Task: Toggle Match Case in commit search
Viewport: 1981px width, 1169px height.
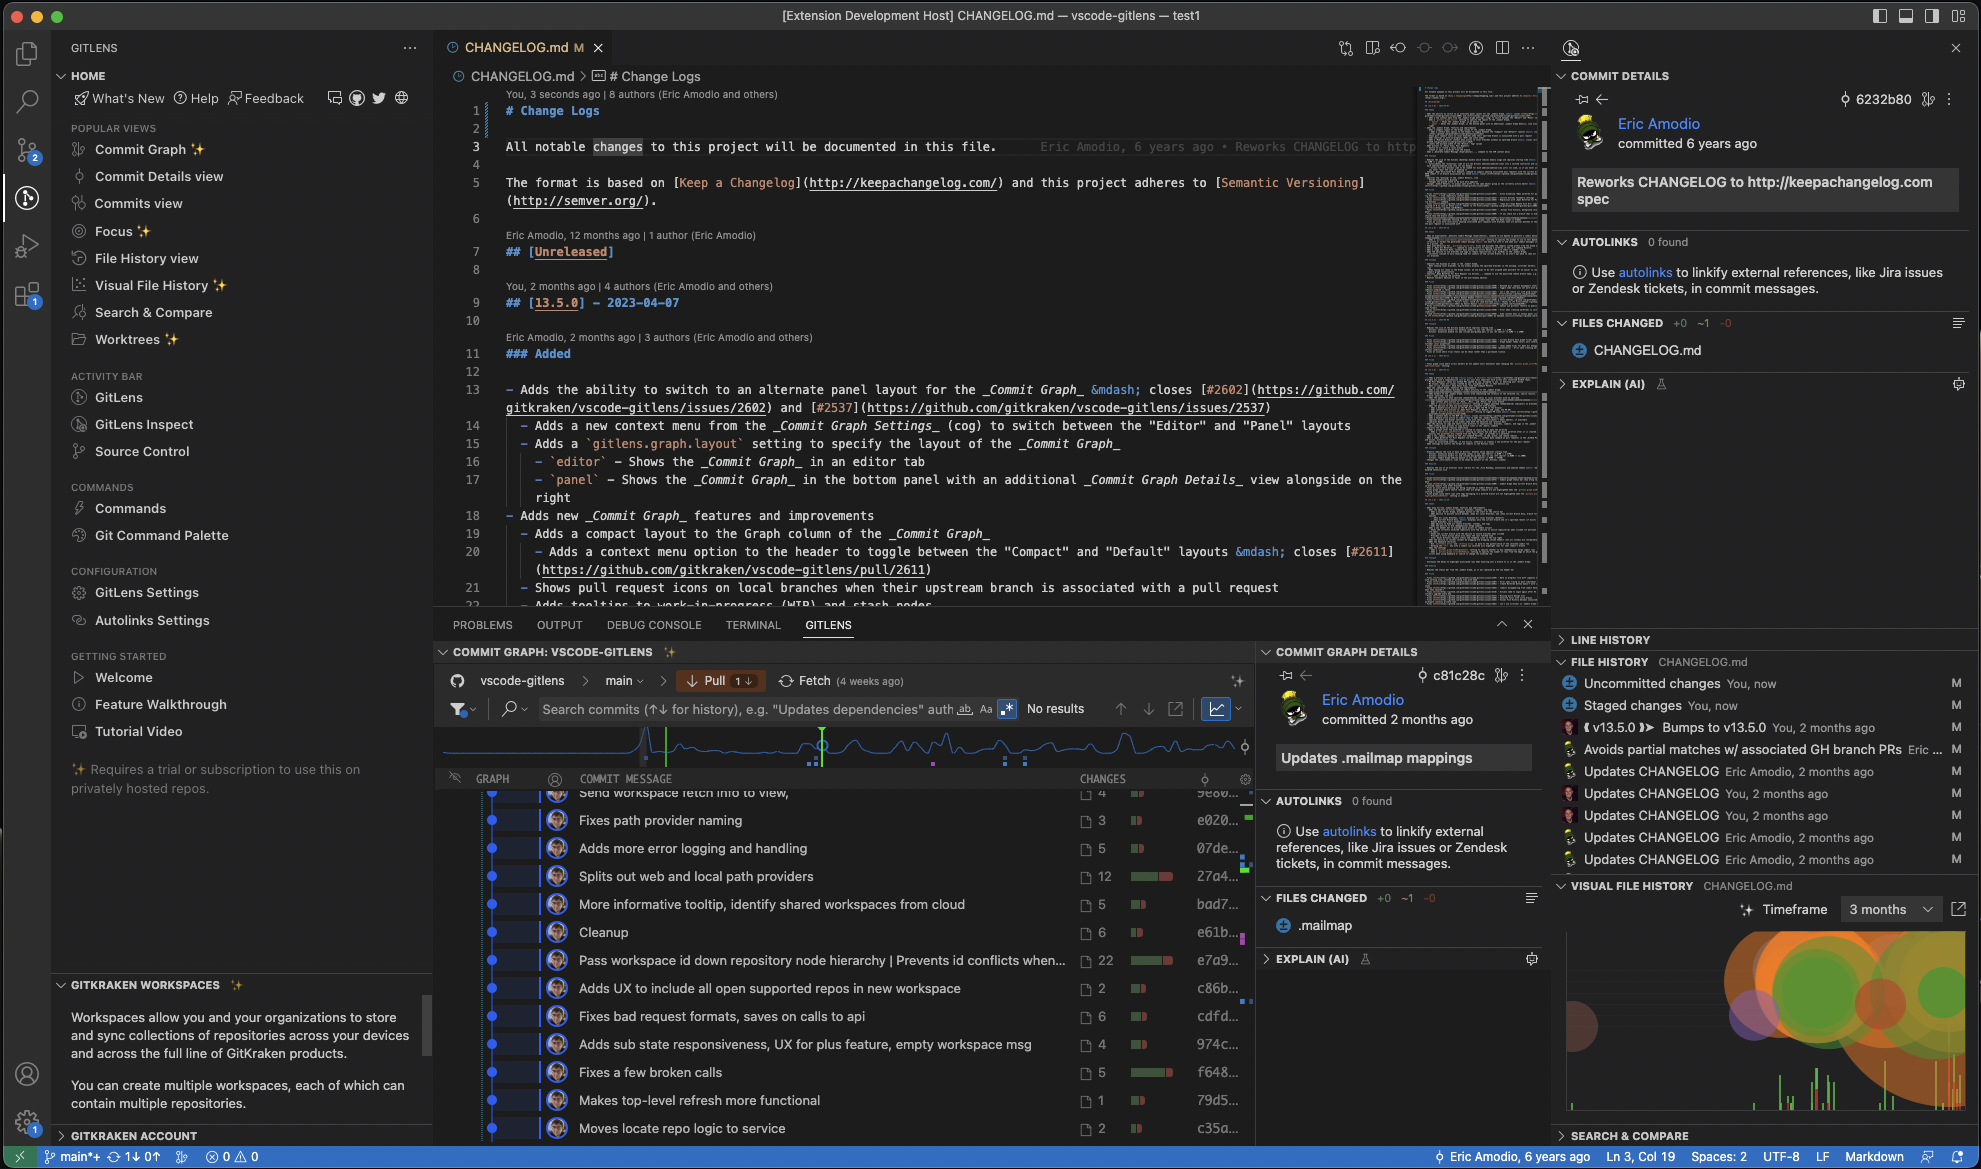Action: point(986,709)
